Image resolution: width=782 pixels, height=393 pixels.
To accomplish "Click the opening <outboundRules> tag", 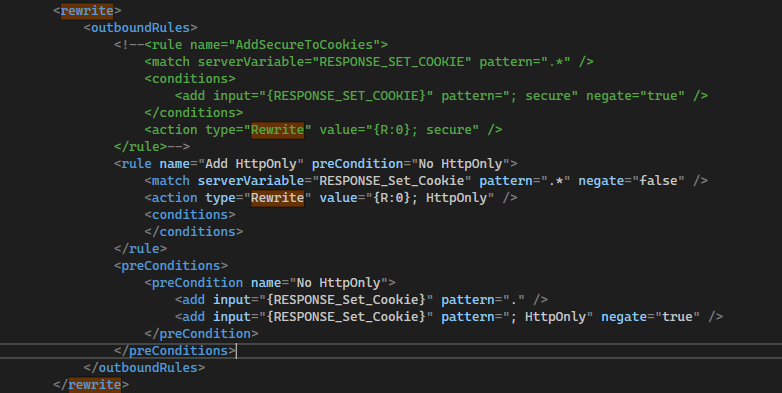I will pos(141,27).
